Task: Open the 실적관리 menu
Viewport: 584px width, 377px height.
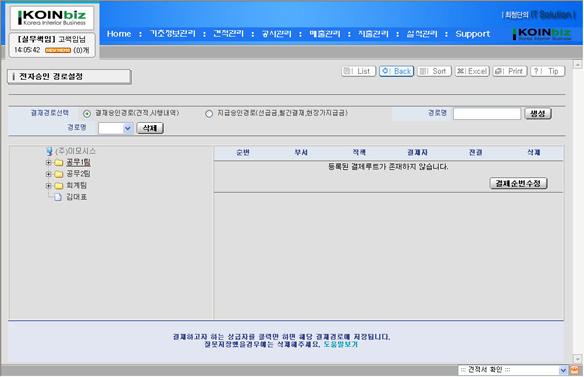Action: [422, 34]
